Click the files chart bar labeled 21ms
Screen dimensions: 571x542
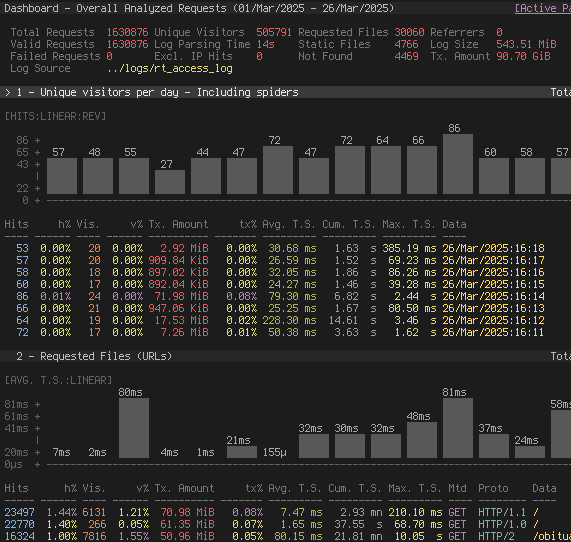click(242, 452)
